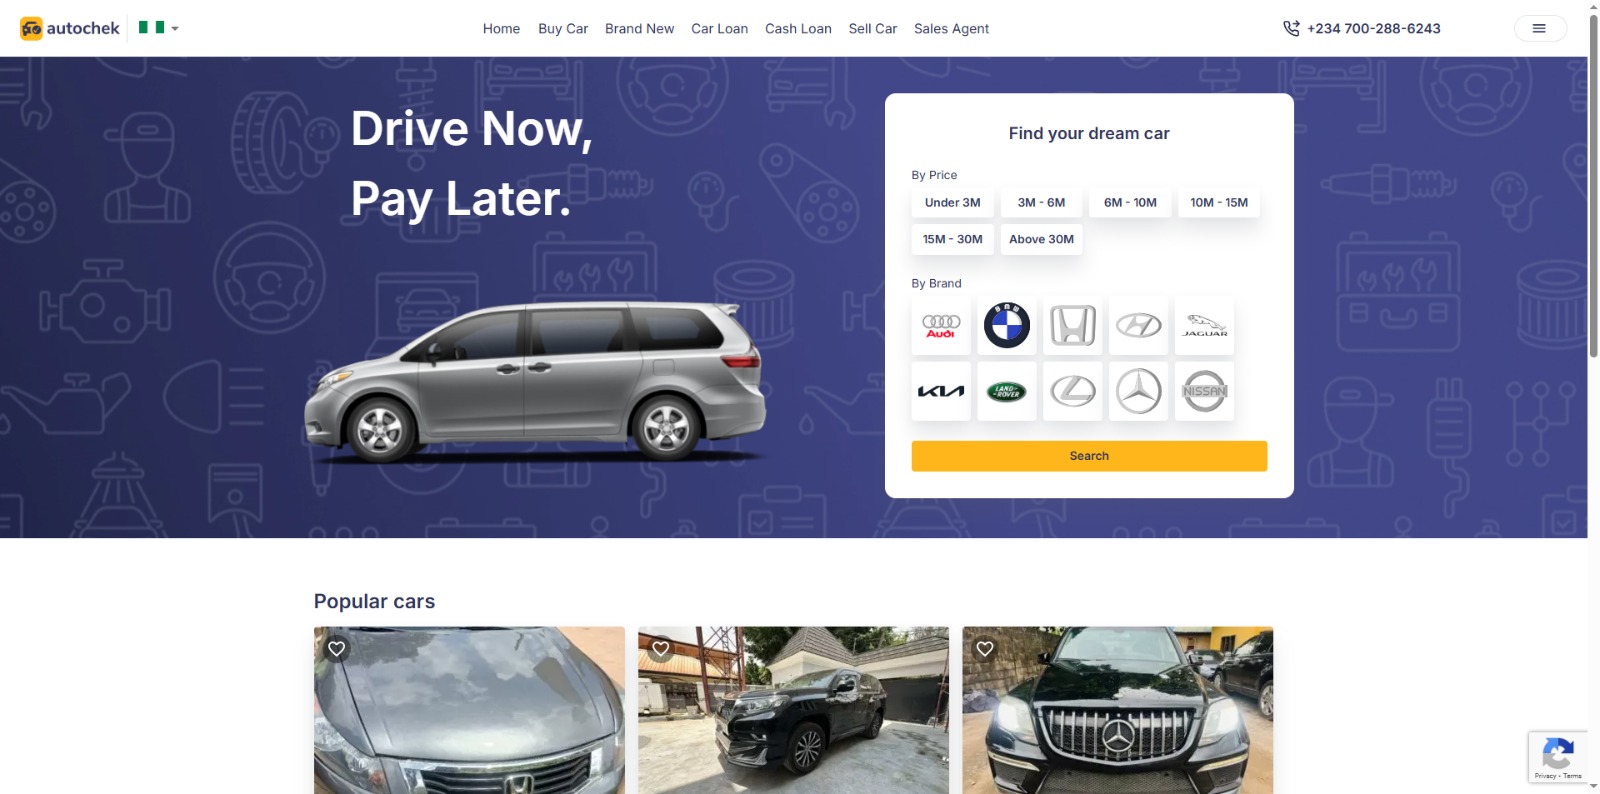Like the black Mercedes car listing
The image size is (1600, 794).
click(985, 649)
